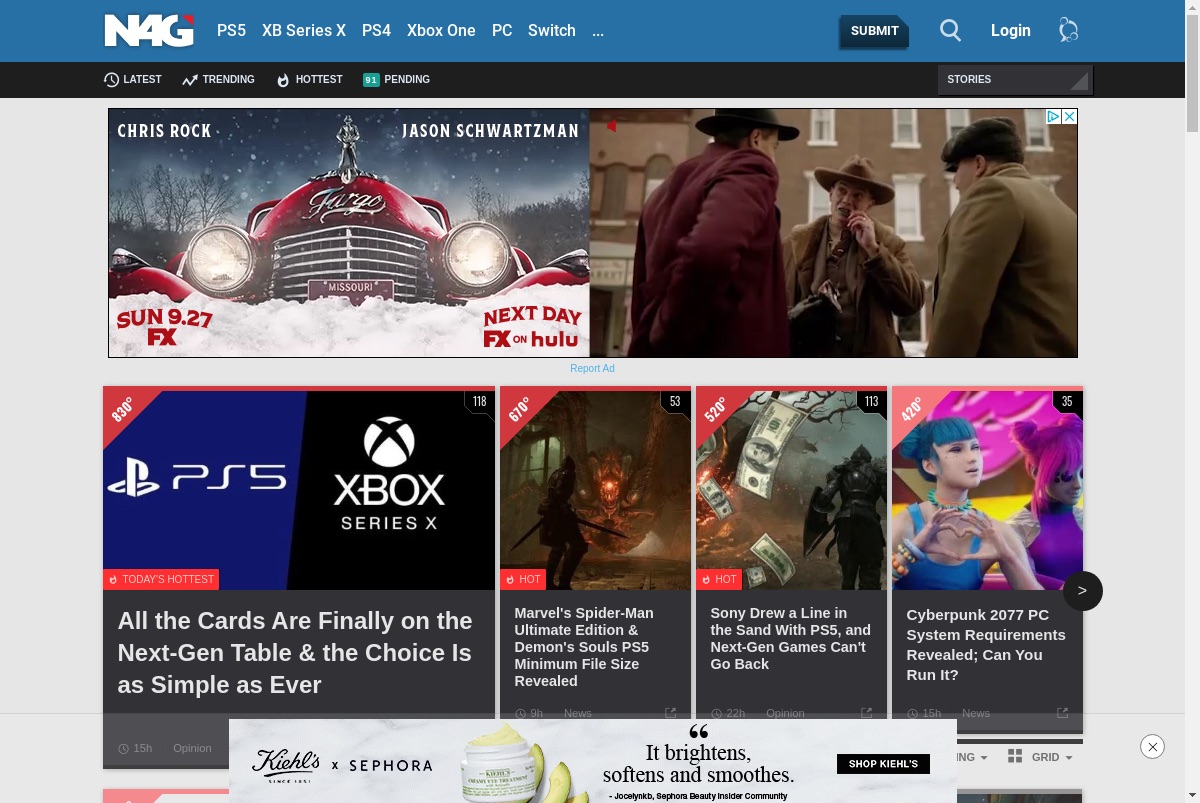Click the 113 comment count badge
Viewport: 1200px width, 803px height.
(871, 401)
